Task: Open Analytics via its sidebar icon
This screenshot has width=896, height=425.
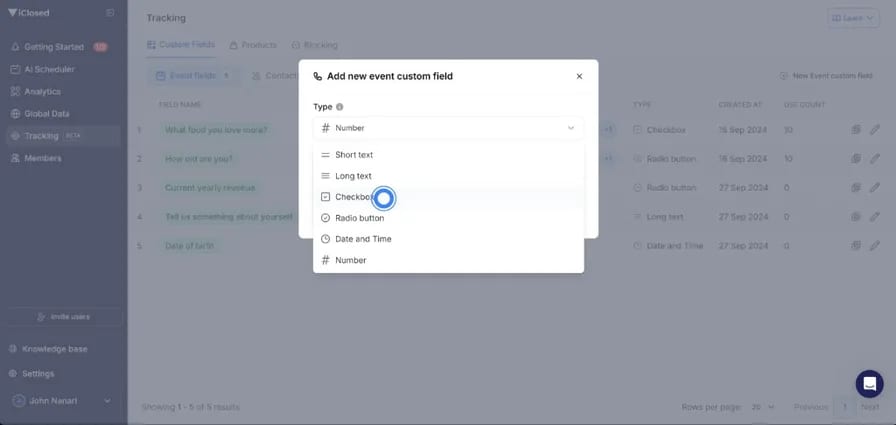Action: (15, 91)
